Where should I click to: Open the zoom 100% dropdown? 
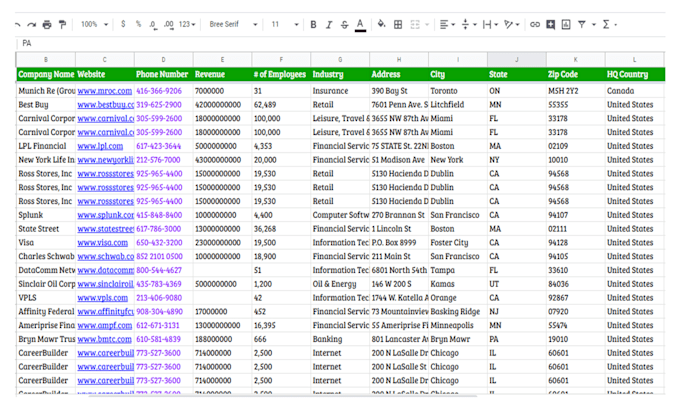(x=94, y=24)
